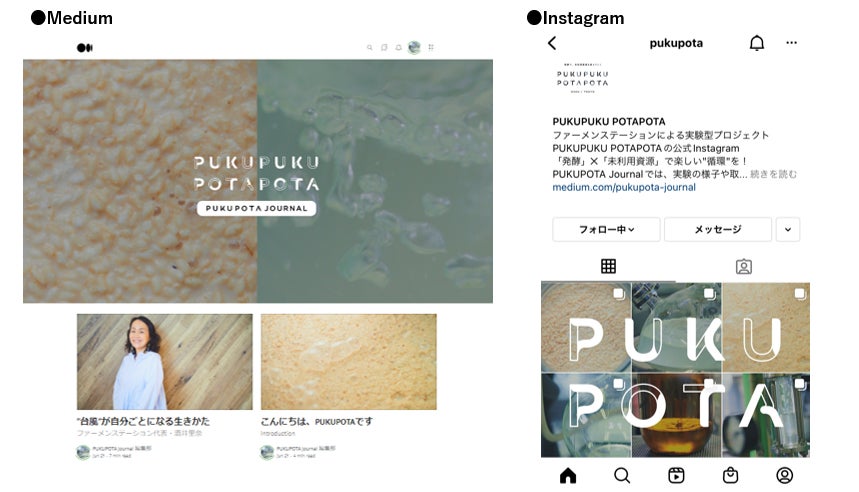This screenshot has width=859, height=492.
Task: Expand suggested accounts chevron button
Action: click(x=788, y=230)
